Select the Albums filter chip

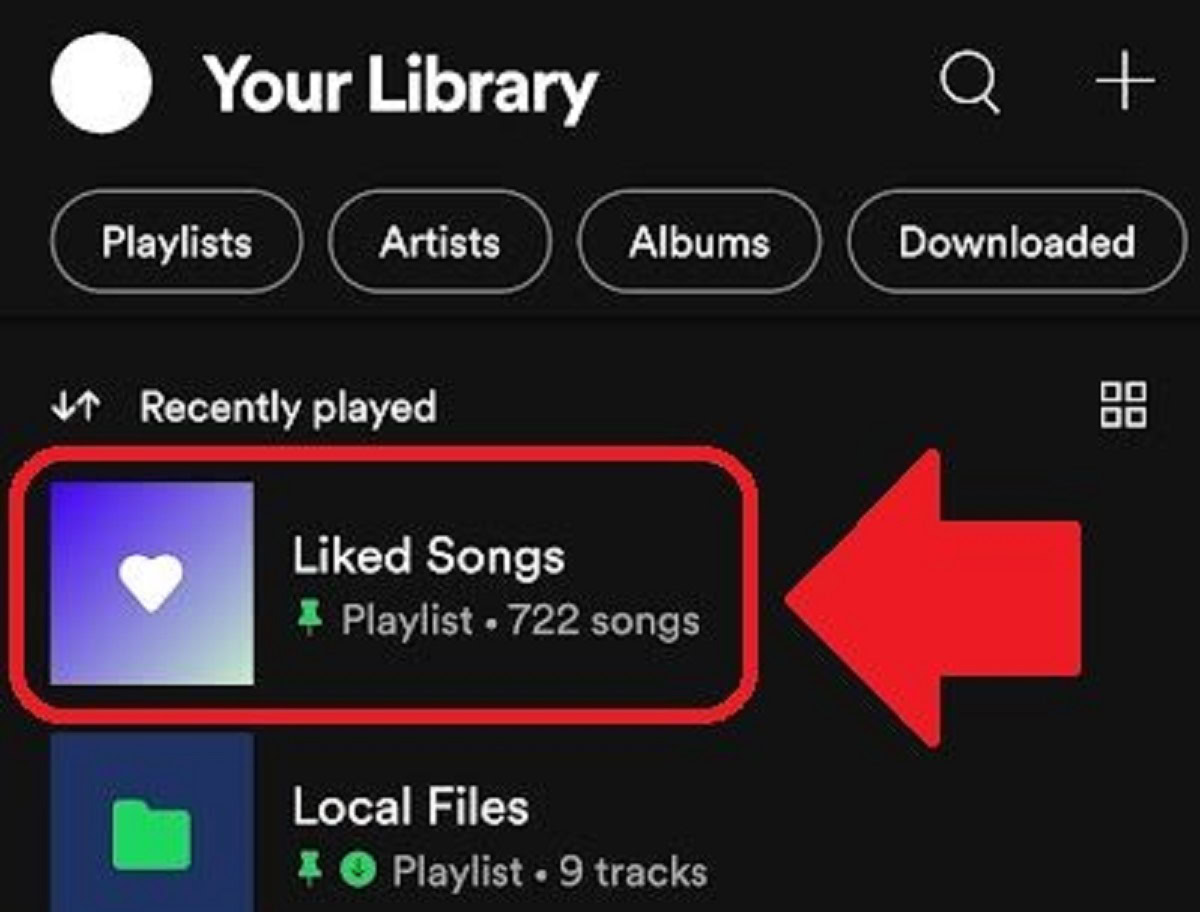pos(699,243)
